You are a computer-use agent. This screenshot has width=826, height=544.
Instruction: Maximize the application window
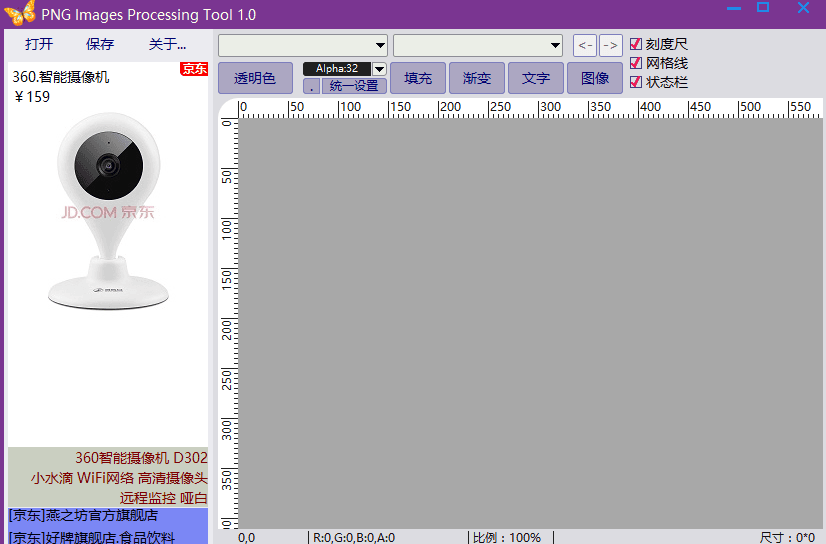click(x=763, y=9)
